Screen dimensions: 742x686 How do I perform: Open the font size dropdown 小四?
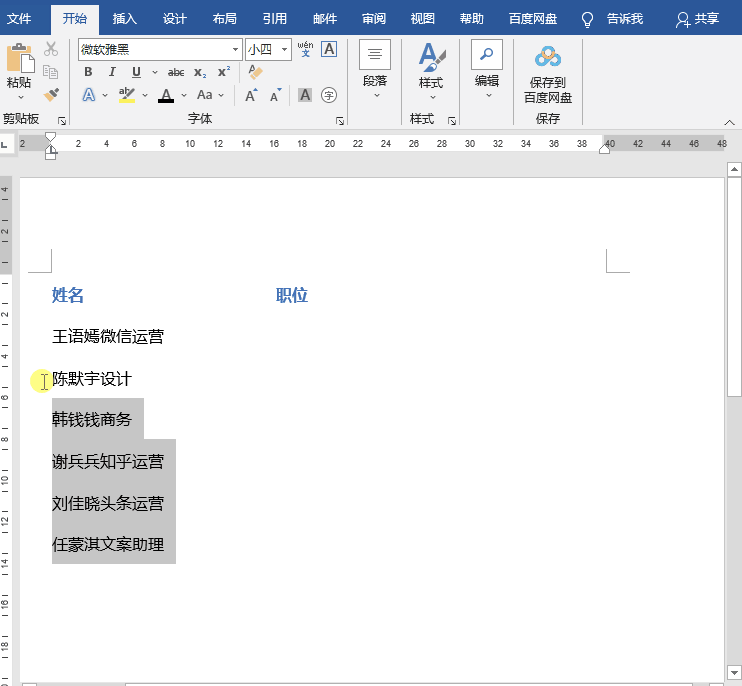point(285,49)
